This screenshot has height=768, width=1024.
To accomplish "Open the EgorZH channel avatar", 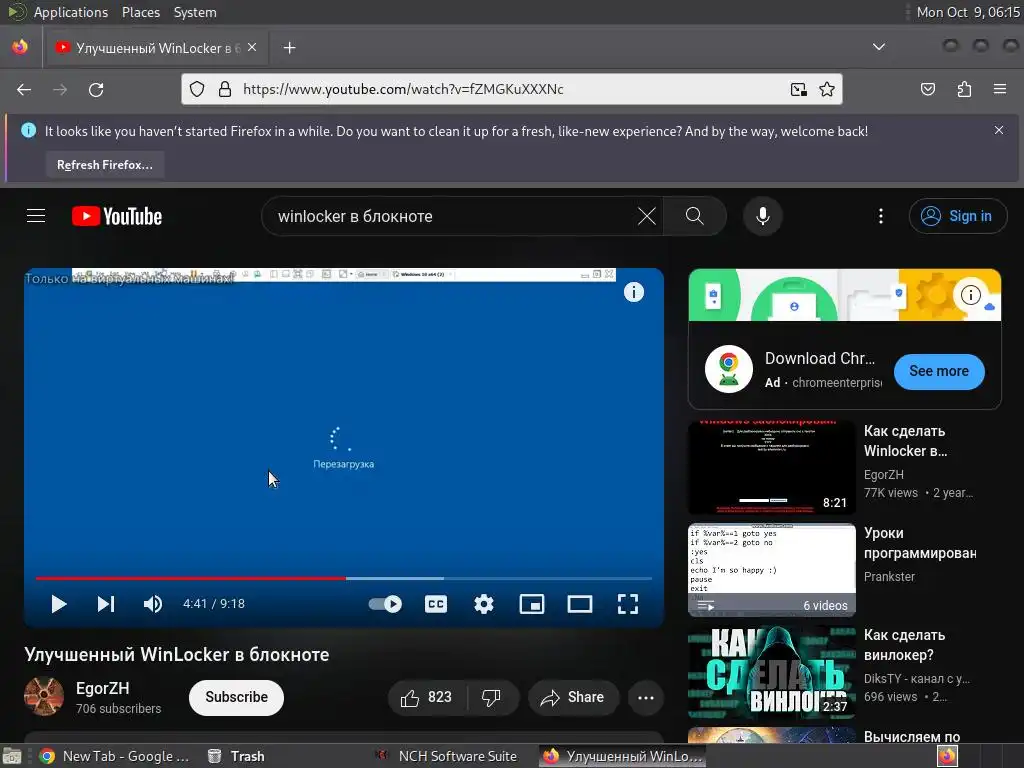I will click(44, 697).
